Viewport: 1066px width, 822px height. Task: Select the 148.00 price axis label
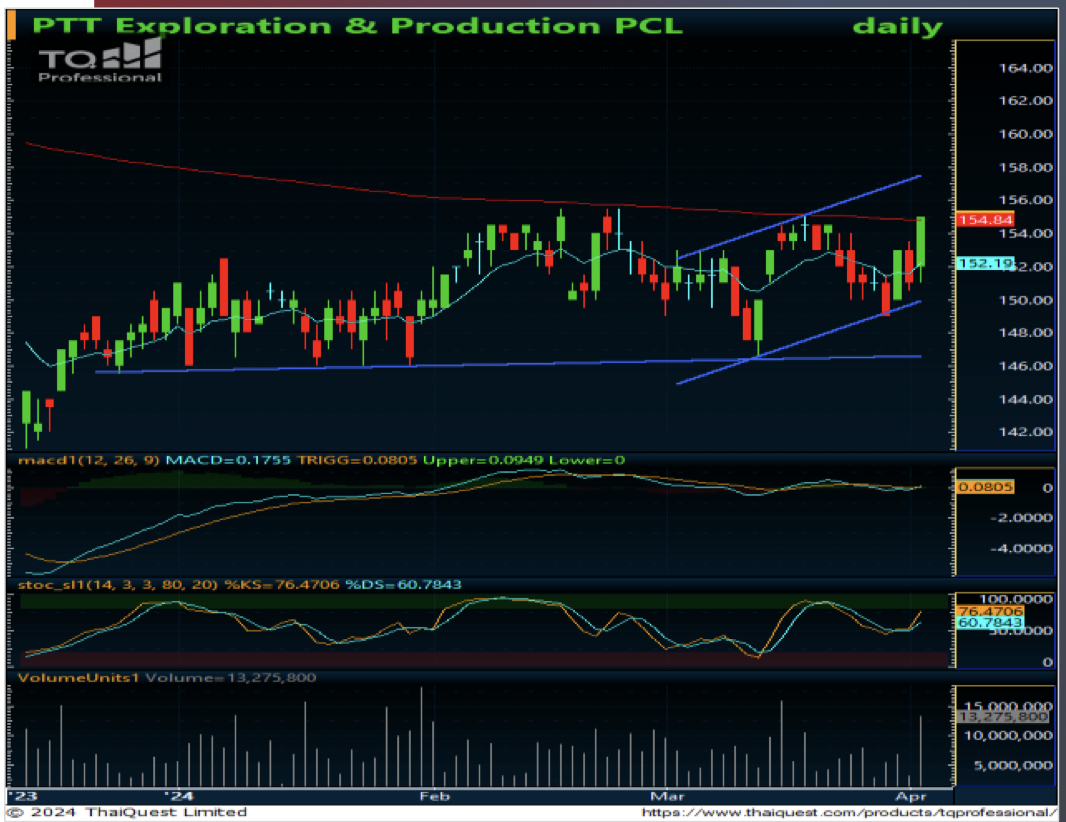tap(1025, 332)
